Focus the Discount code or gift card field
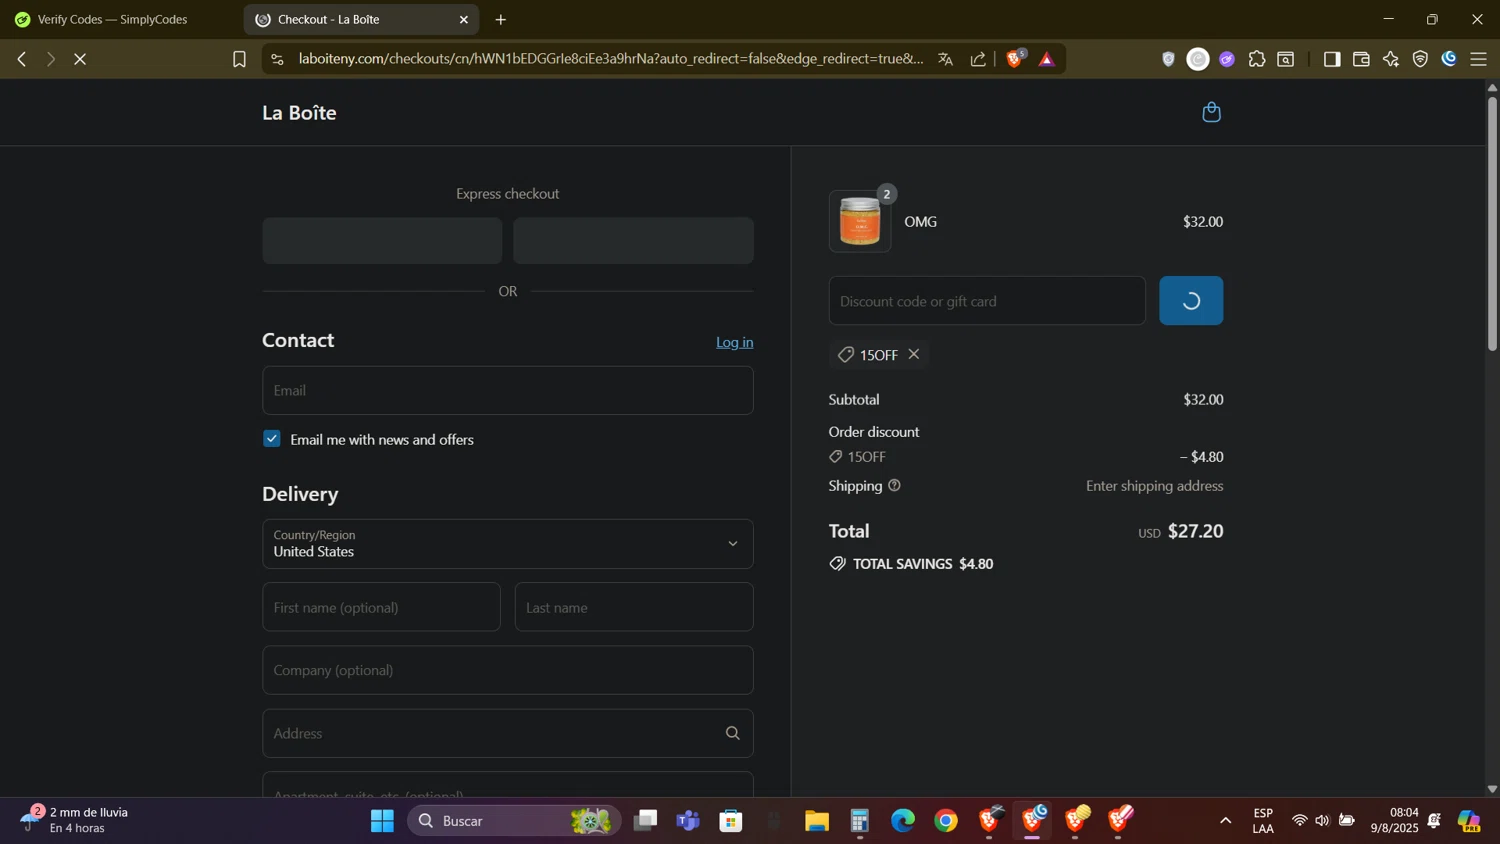1500x844 pixels. (987, 301)
